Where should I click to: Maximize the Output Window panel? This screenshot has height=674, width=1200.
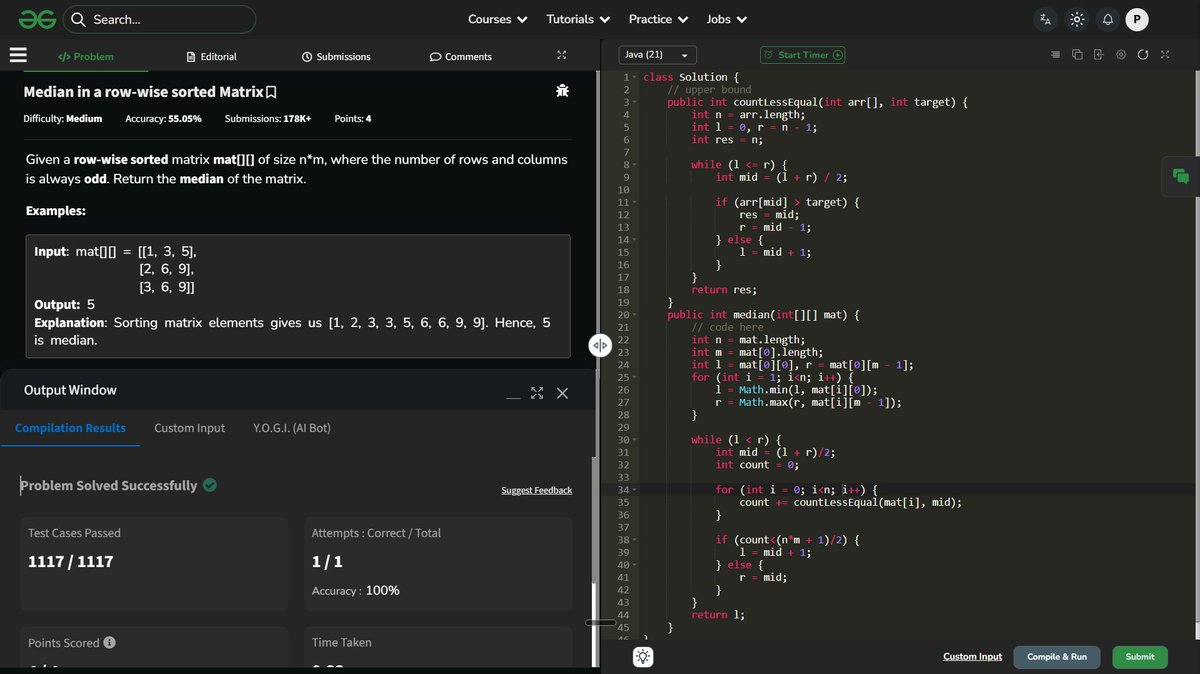537,393
